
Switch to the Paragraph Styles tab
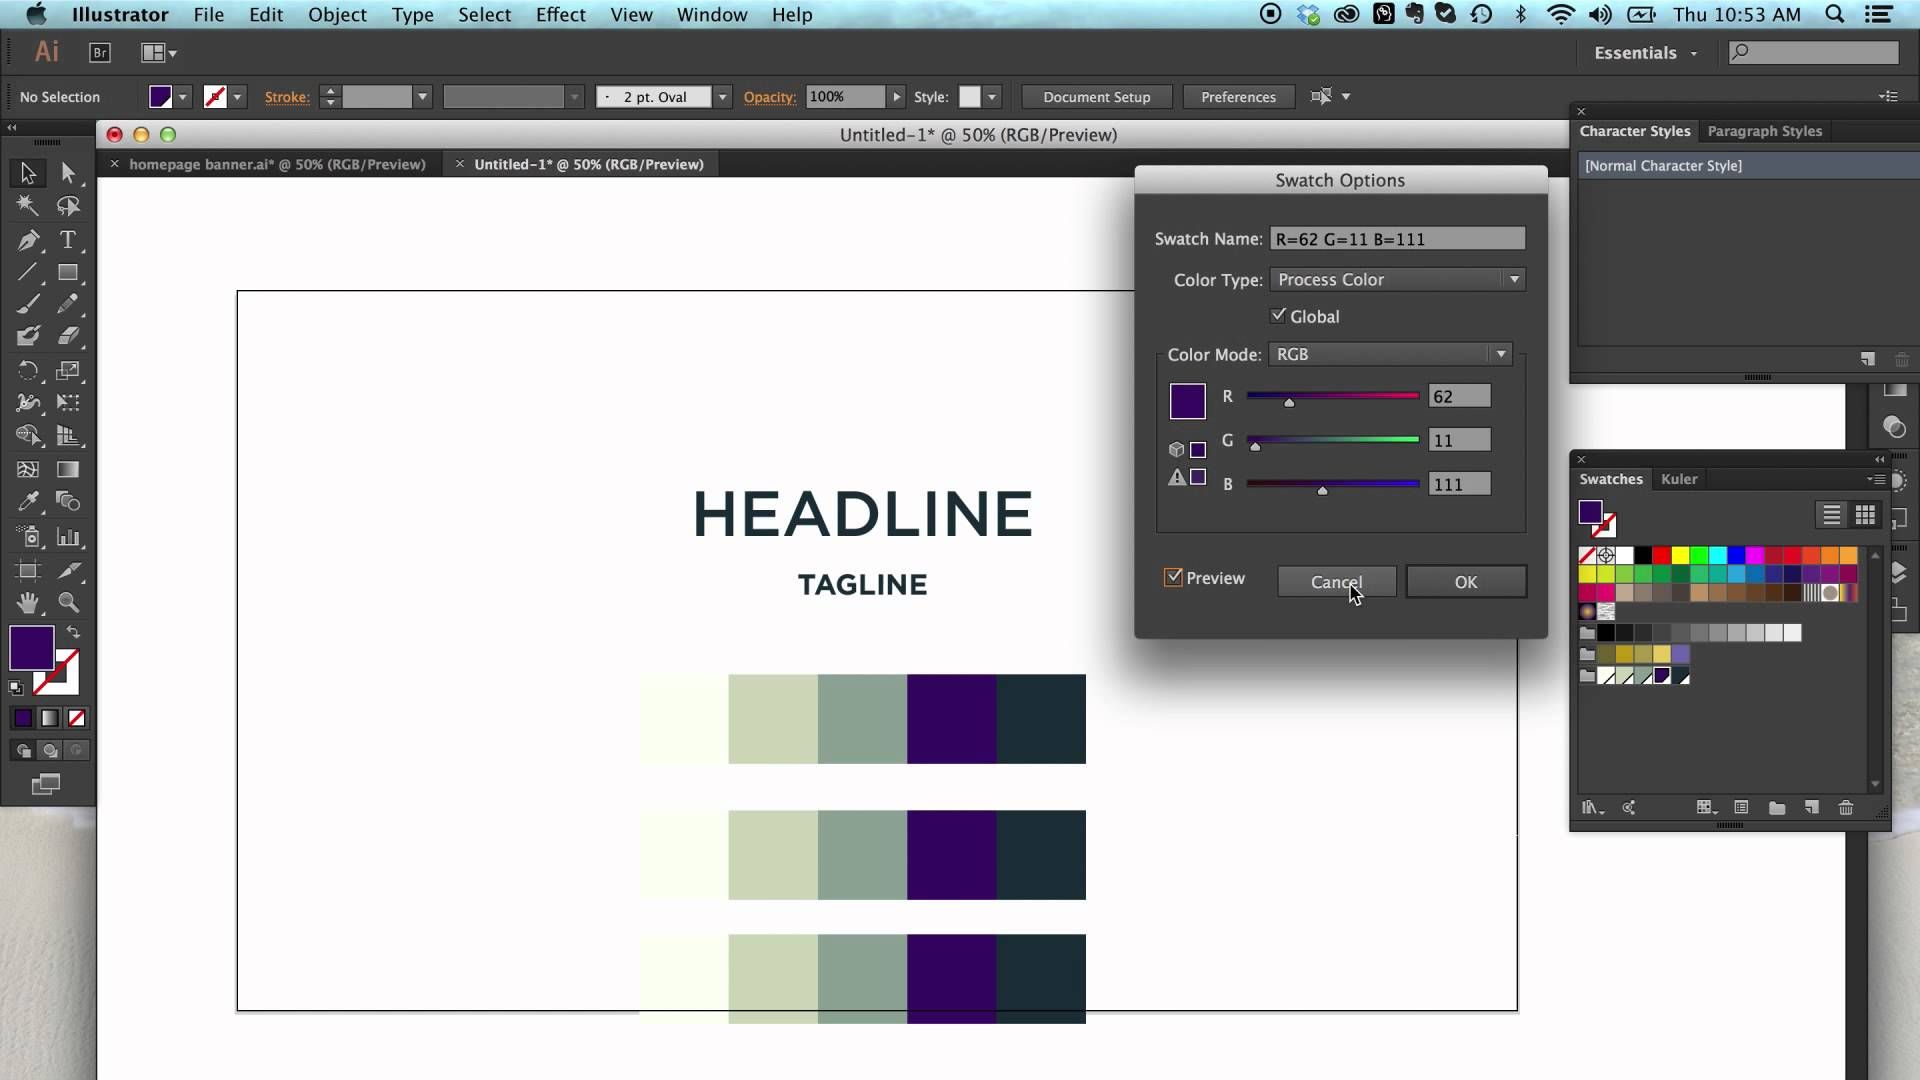pyautogui.click(x=1764, y=131)
